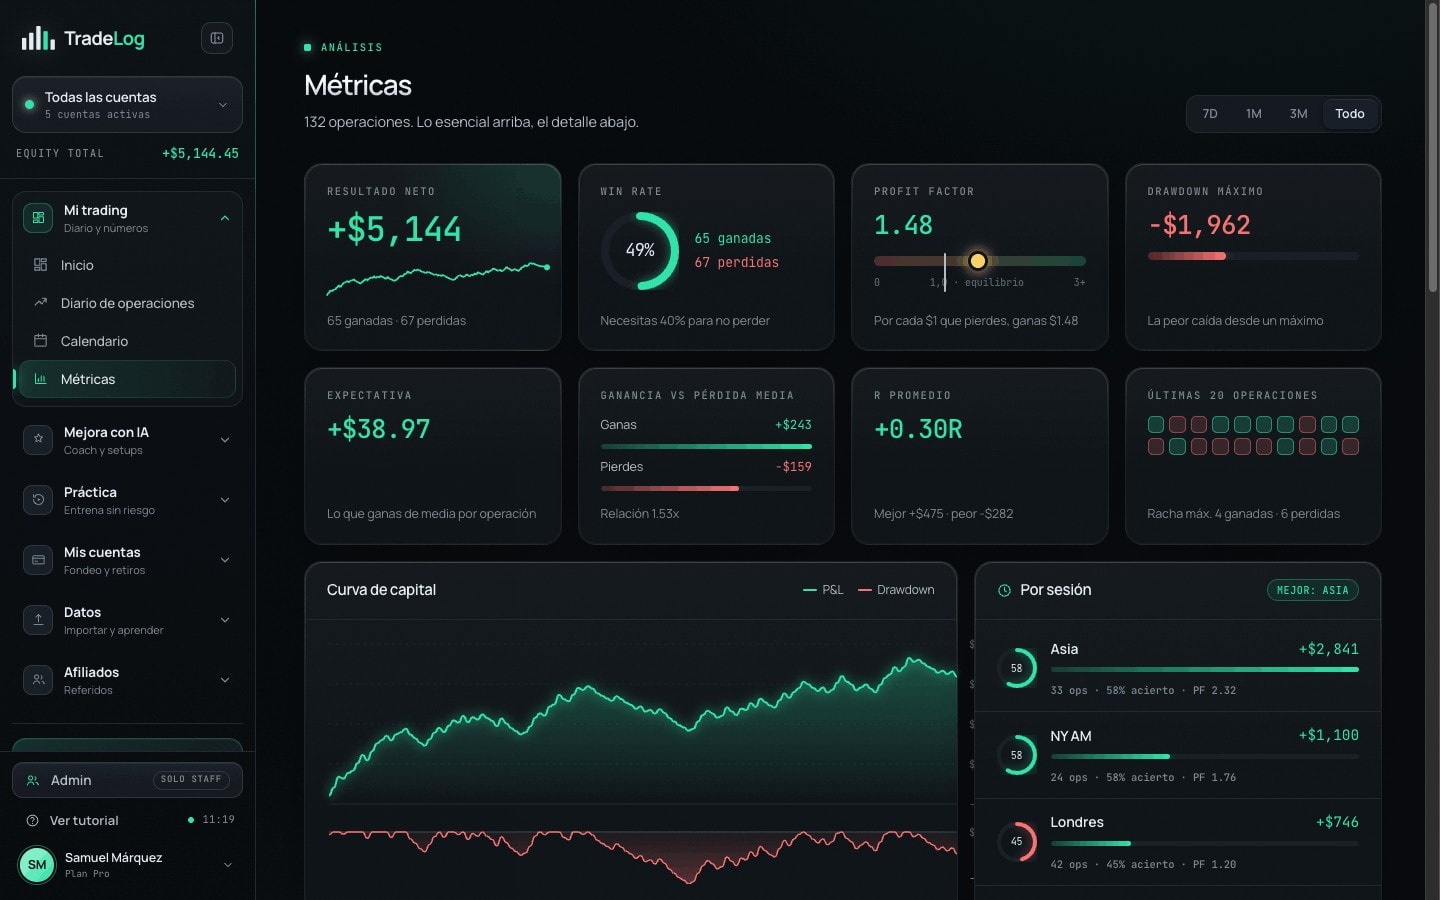Open the Ver tutorial link

[84, 820]
